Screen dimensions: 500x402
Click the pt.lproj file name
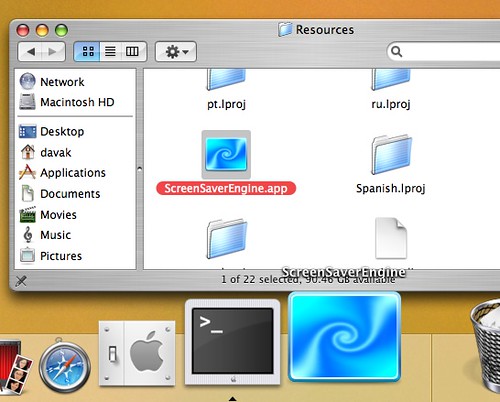tap(226, 104)
